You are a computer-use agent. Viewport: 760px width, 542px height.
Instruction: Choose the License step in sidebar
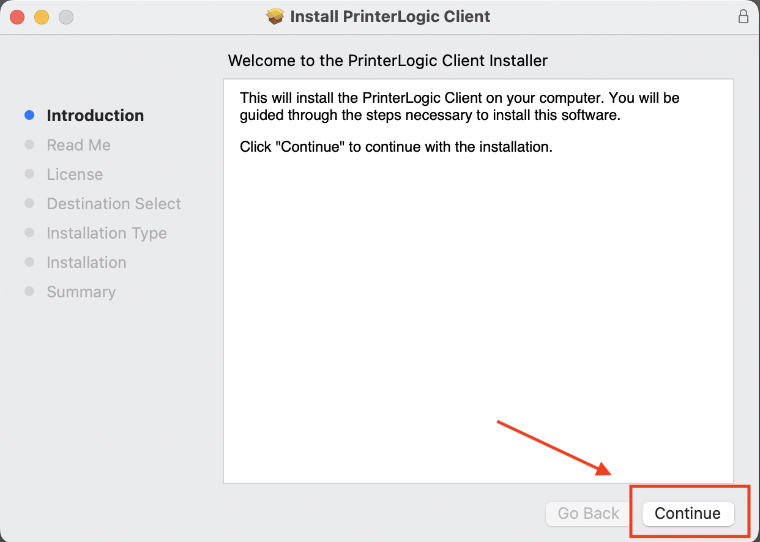point(74,174)
